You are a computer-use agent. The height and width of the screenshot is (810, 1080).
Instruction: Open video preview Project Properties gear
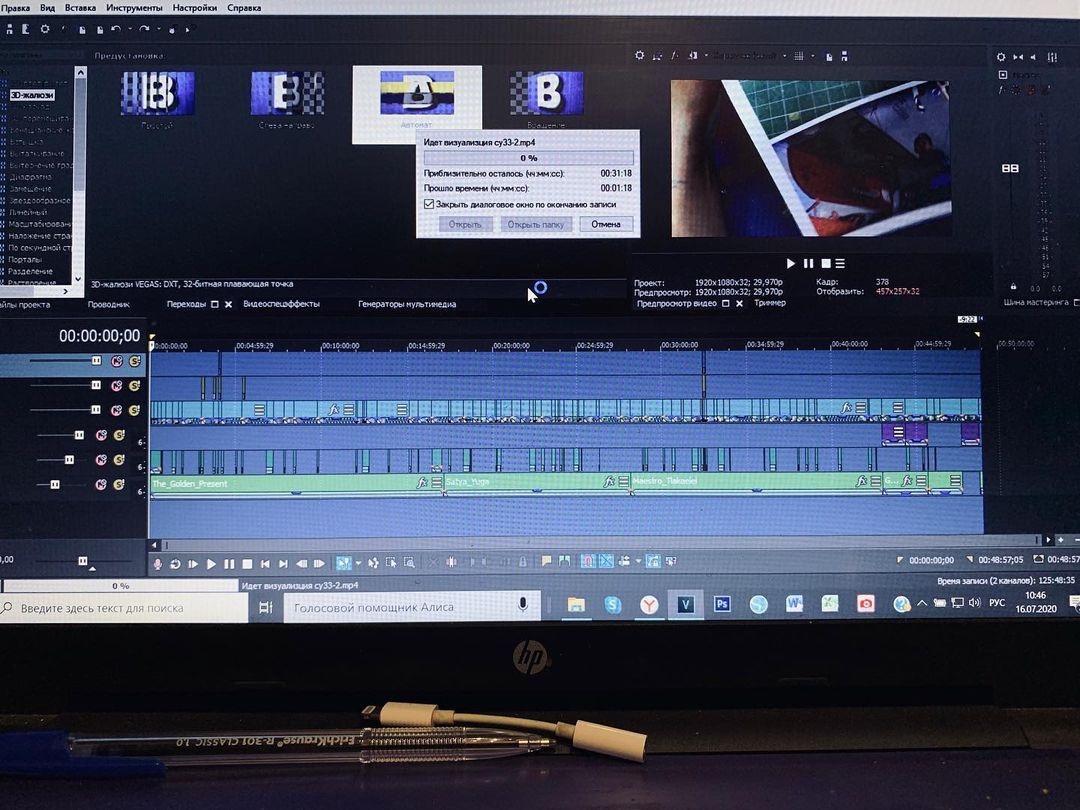[640, 55]
